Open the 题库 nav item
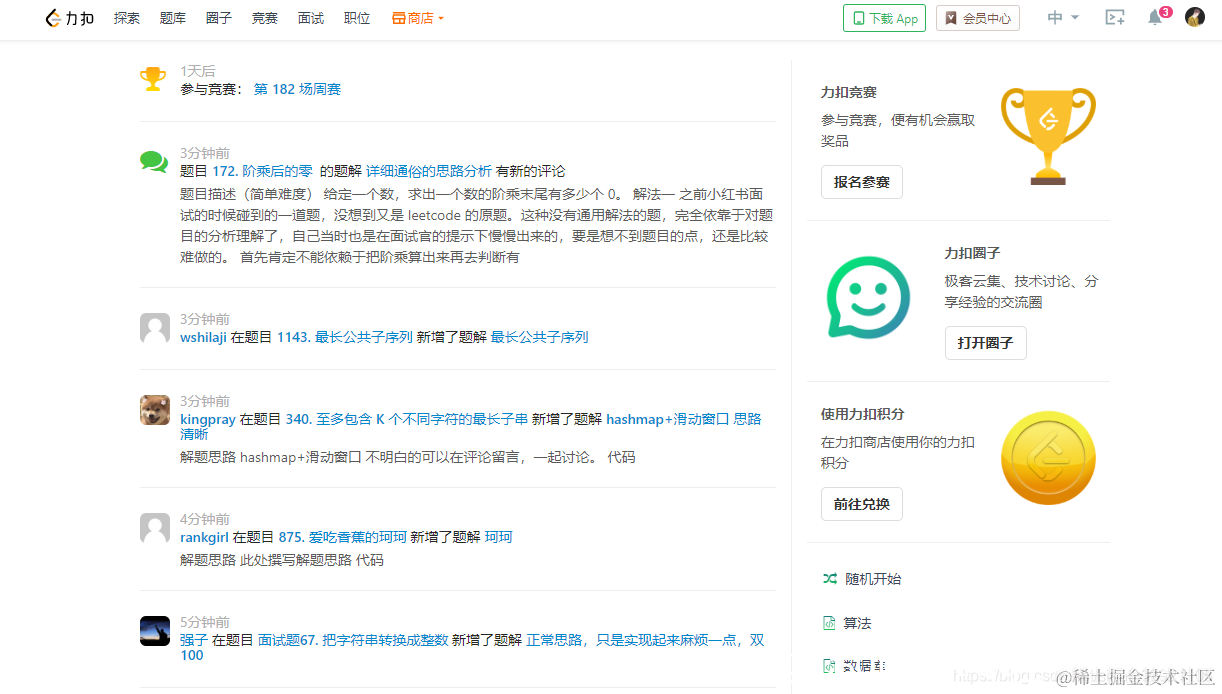Image resolution: width=1222 pixels, height=694 pixels. 173,18
